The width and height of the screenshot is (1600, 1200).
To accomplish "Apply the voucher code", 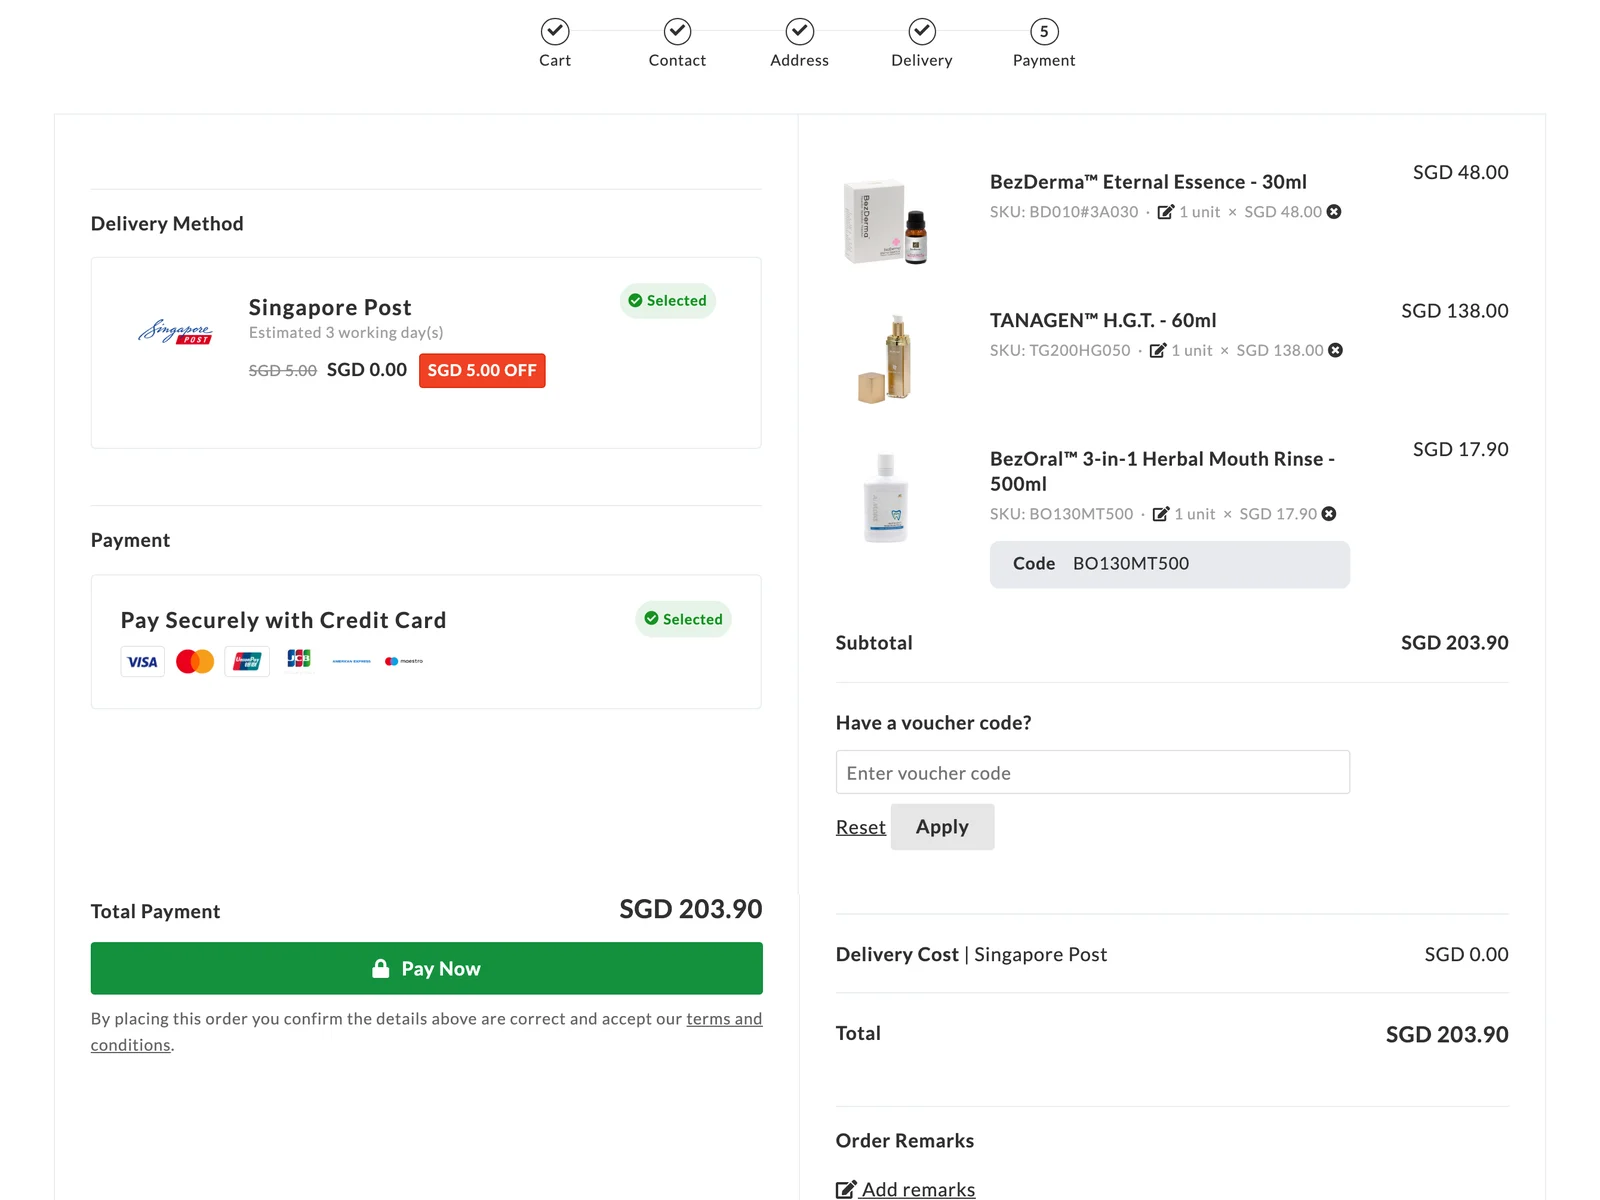I will [942, 827].
